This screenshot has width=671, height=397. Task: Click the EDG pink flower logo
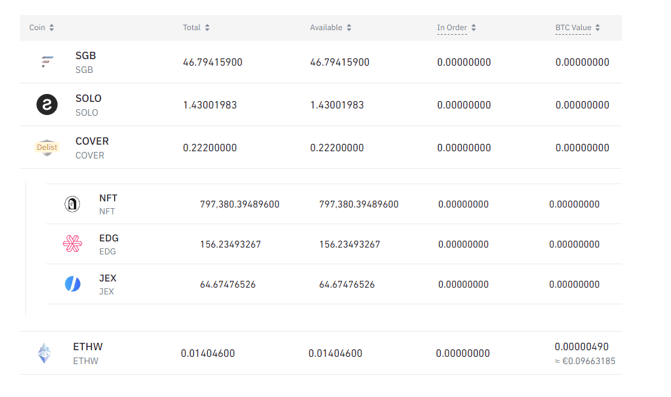[72, 244]
